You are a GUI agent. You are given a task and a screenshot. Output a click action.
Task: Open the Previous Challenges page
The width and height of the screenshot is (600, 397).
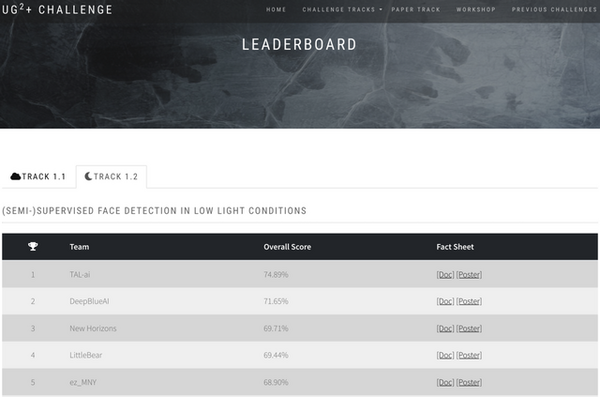click(554, 10)
